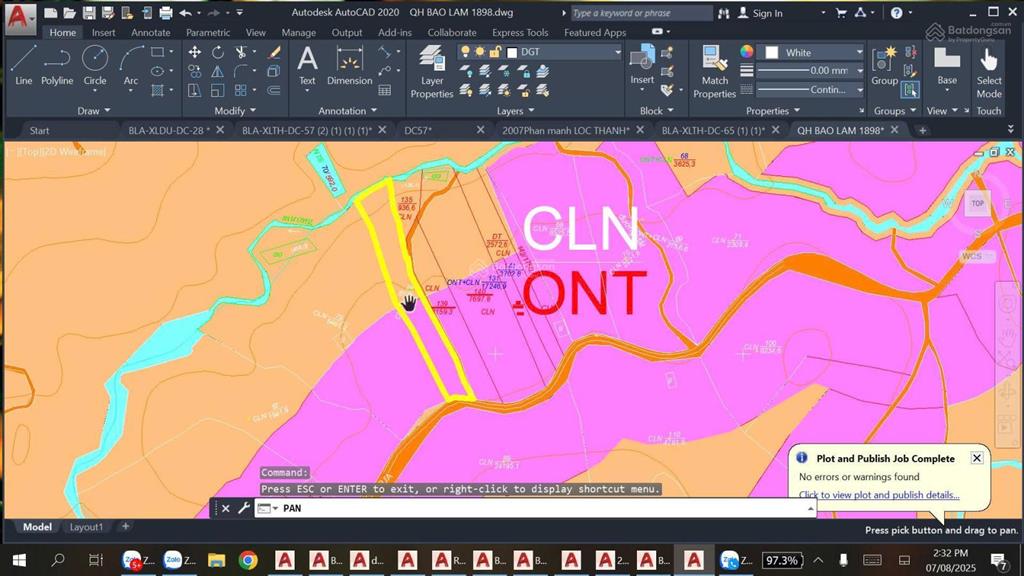
Task: Click the Select Mode touch button
Action: pyautogui.click(x=989, y=72)
